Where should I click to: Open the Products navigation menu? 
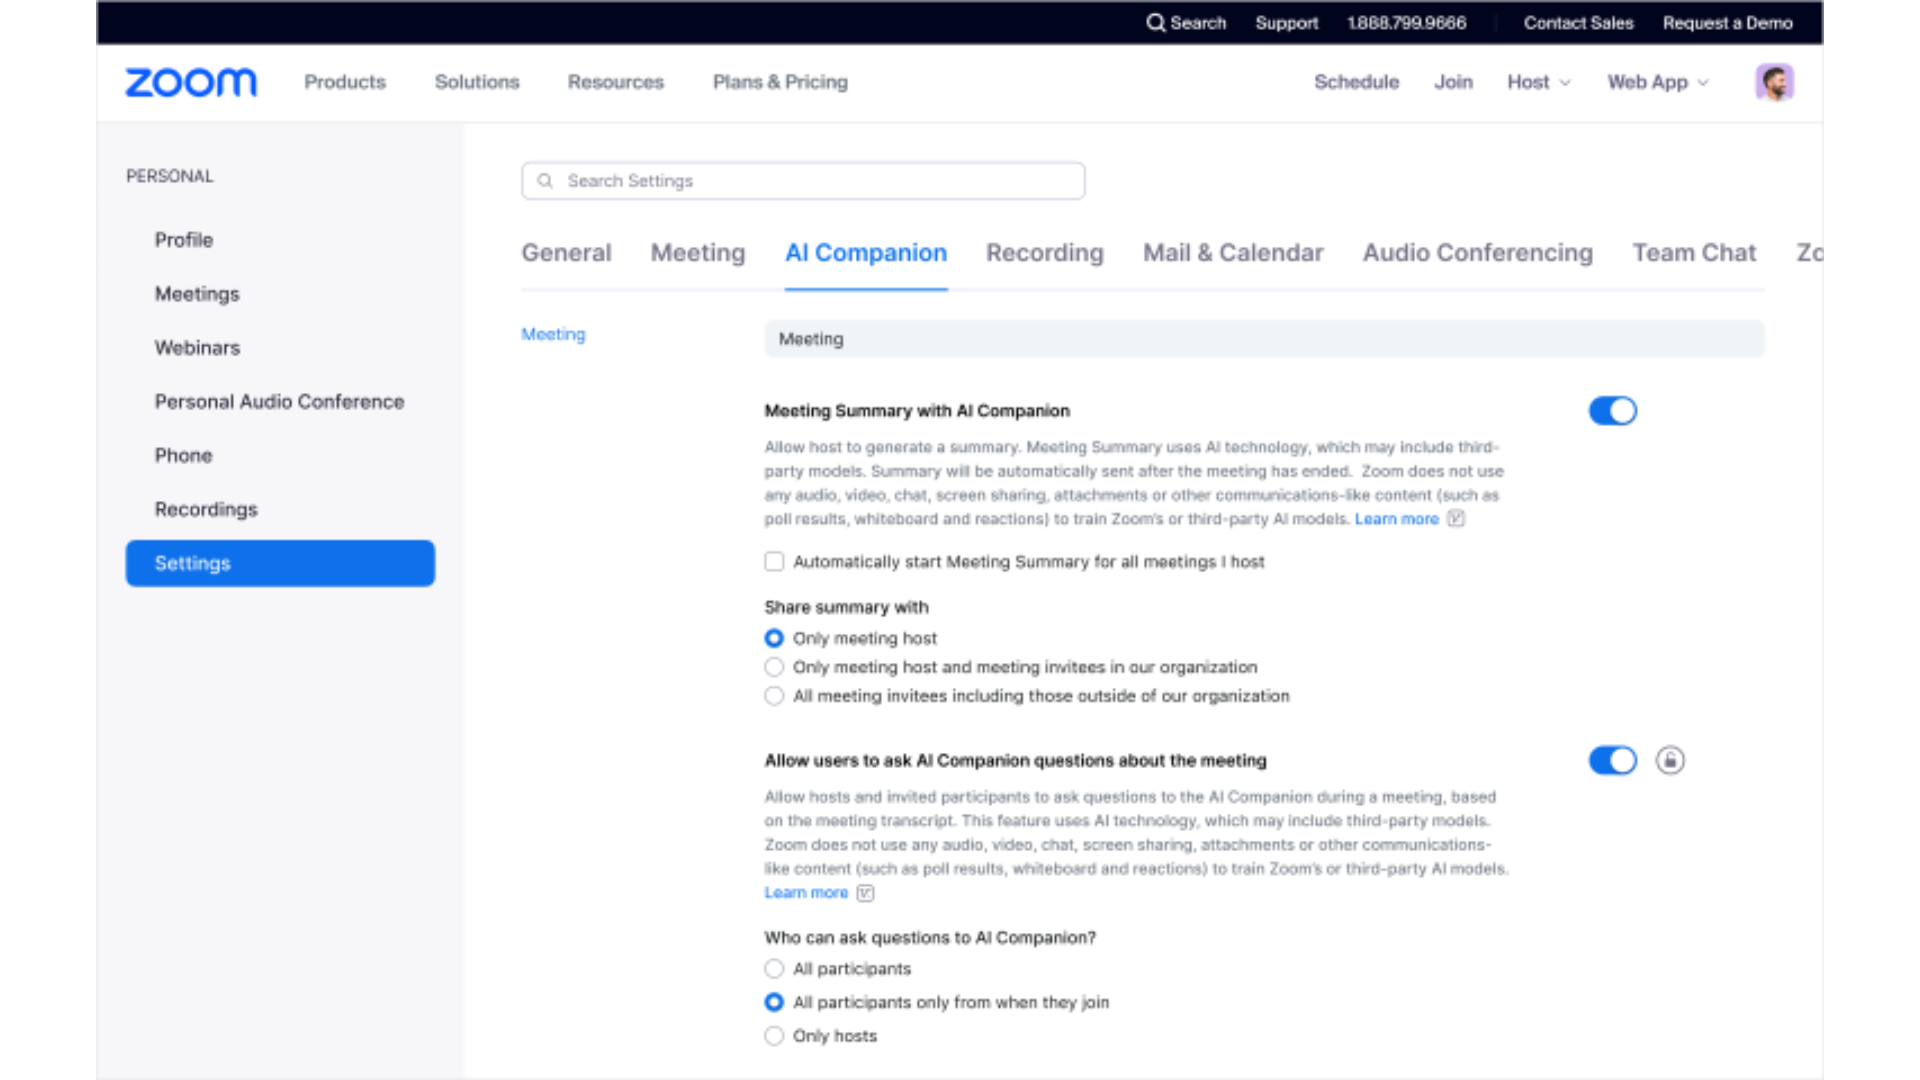point(345,82)
